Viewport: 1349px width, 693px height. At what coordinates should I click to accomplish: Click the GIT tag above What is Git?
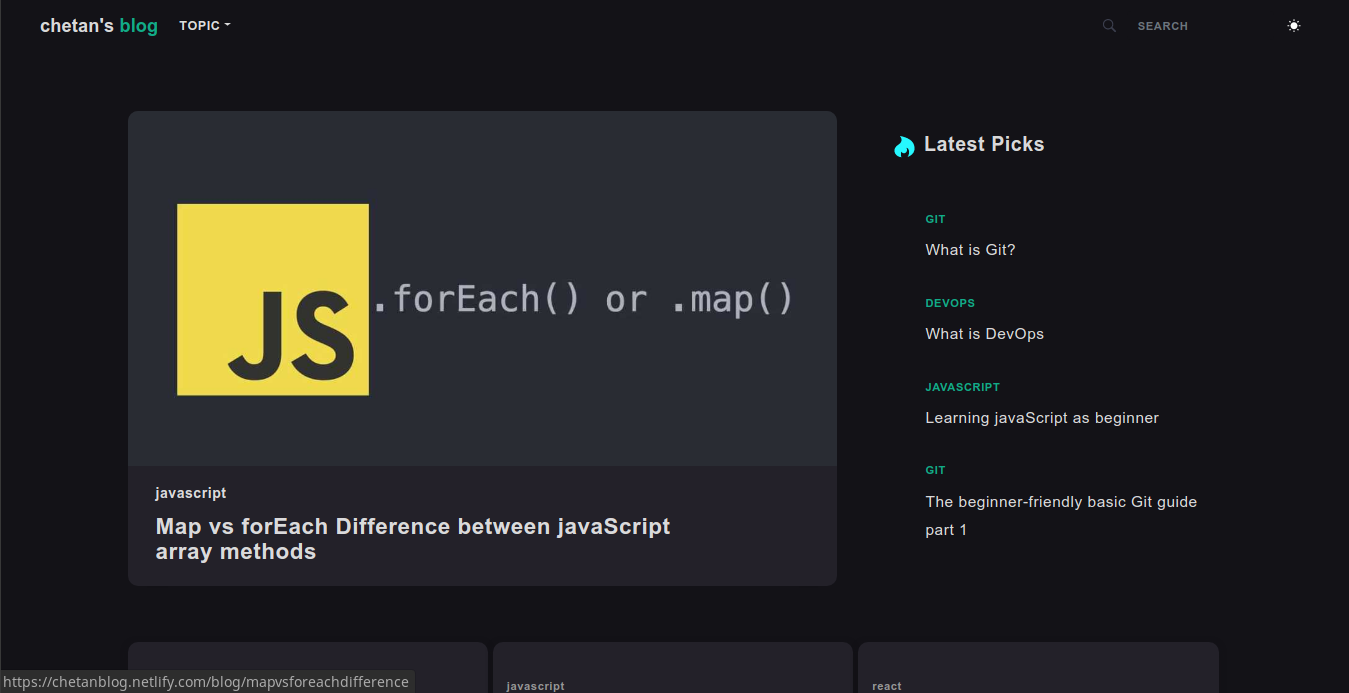[934, 219]
